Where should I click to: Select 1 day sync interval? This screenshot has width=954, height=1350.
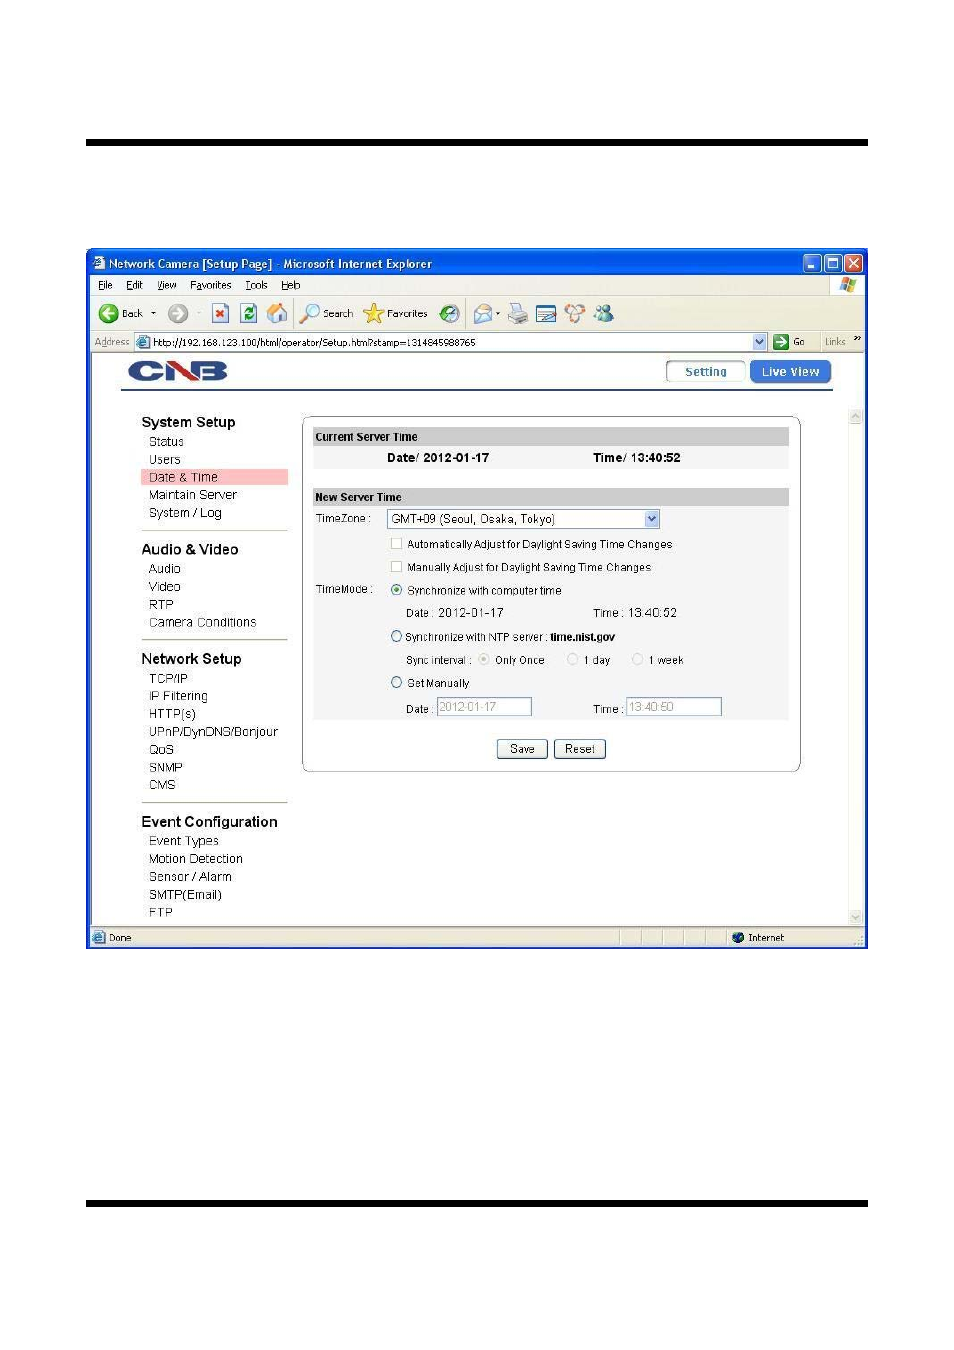point(573,659)
